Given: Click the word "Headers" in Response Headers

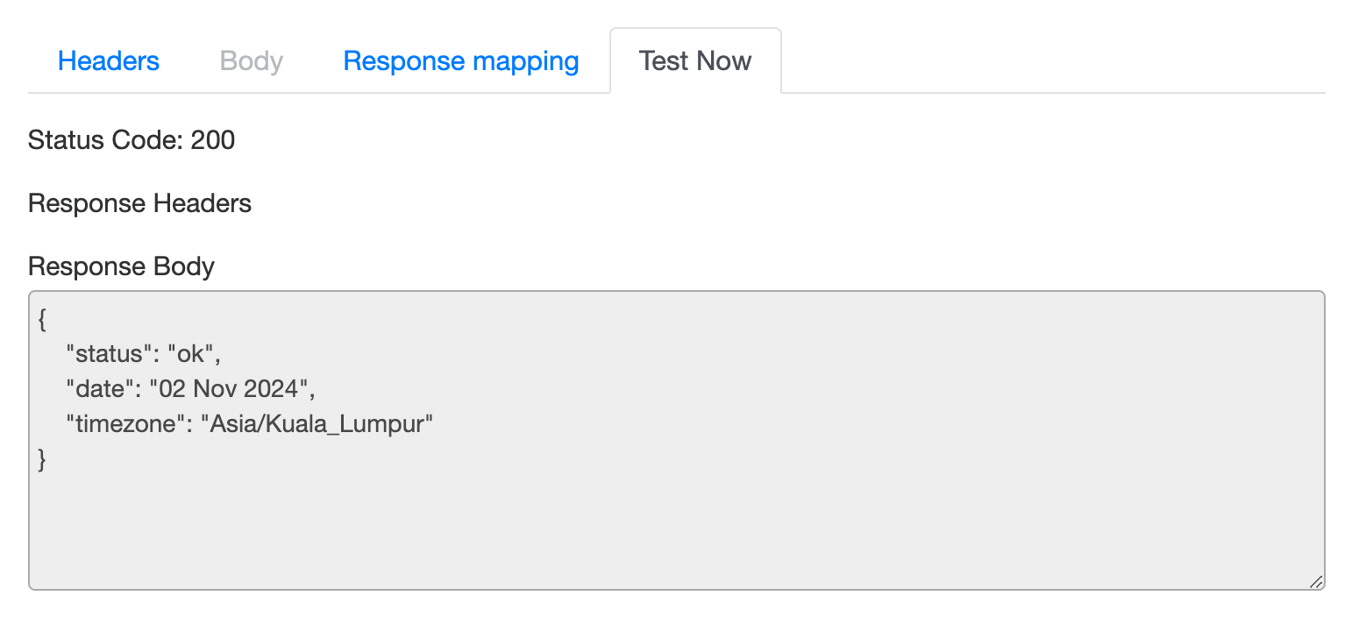Looking at the screenshot, I should coord(201,204).
